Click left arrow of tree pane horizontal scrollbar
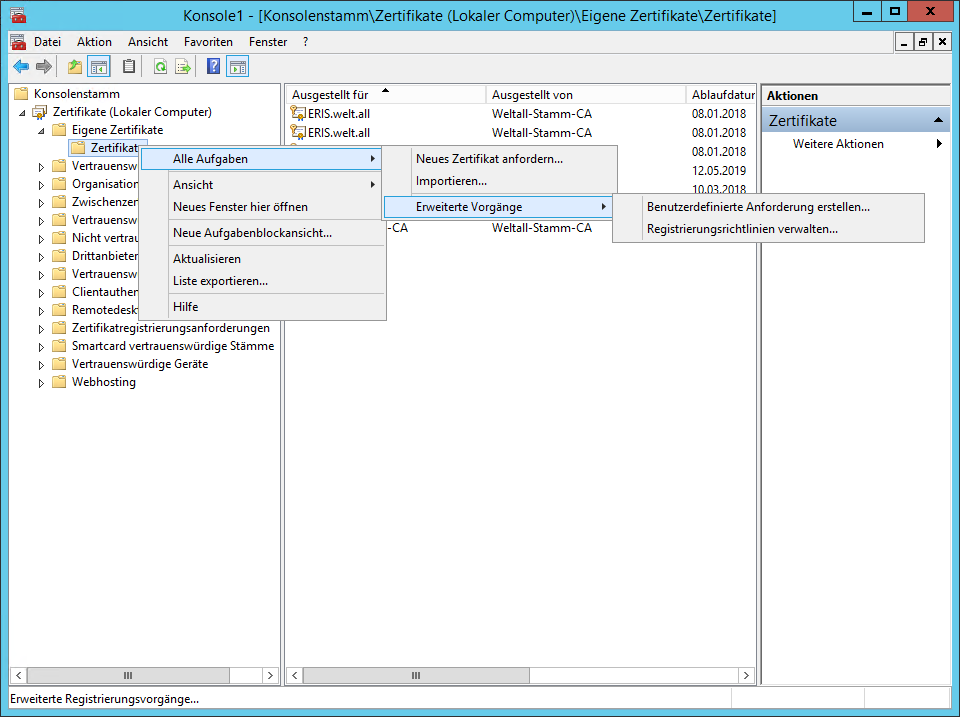 click(18, 675)
